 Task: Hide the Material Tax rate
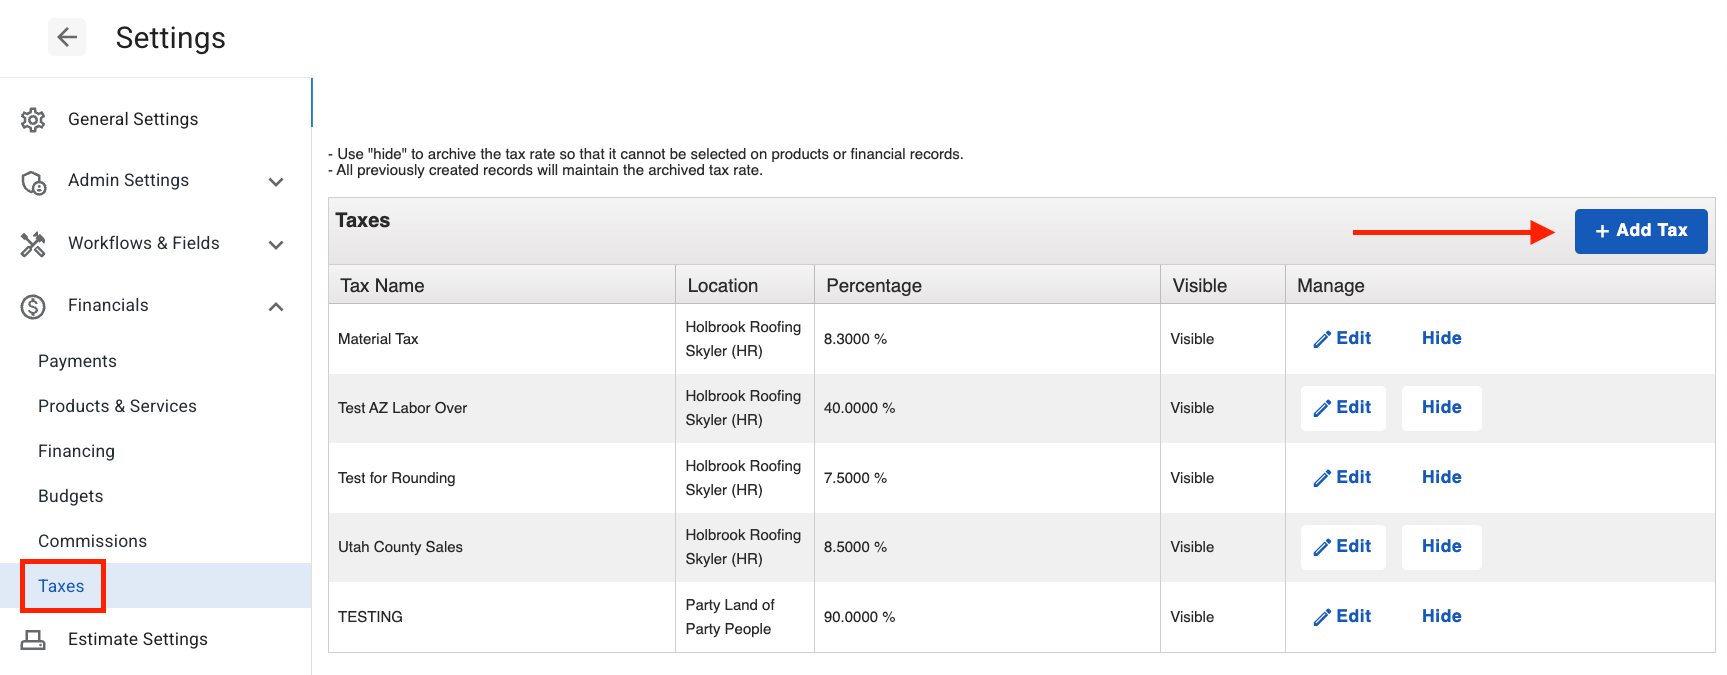click(1441, 338)
